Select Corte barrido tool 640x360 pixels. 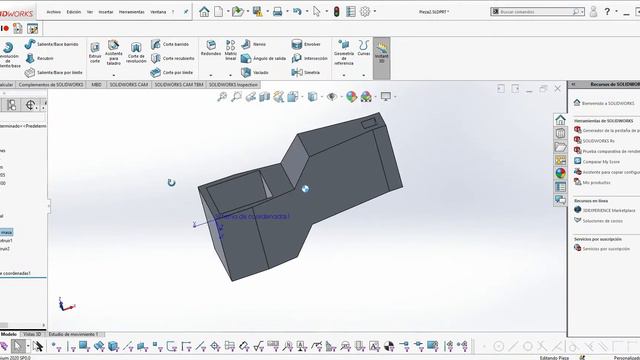click(170, 44)
